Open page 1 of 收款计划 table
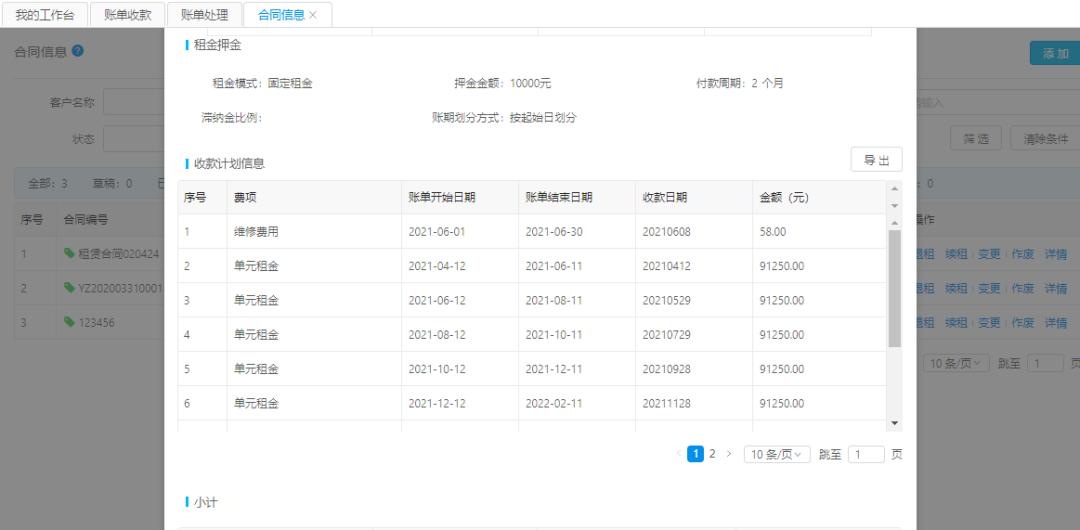This screenshot has height=530, width=1080. pyautogui.click(x=696, y=453)
